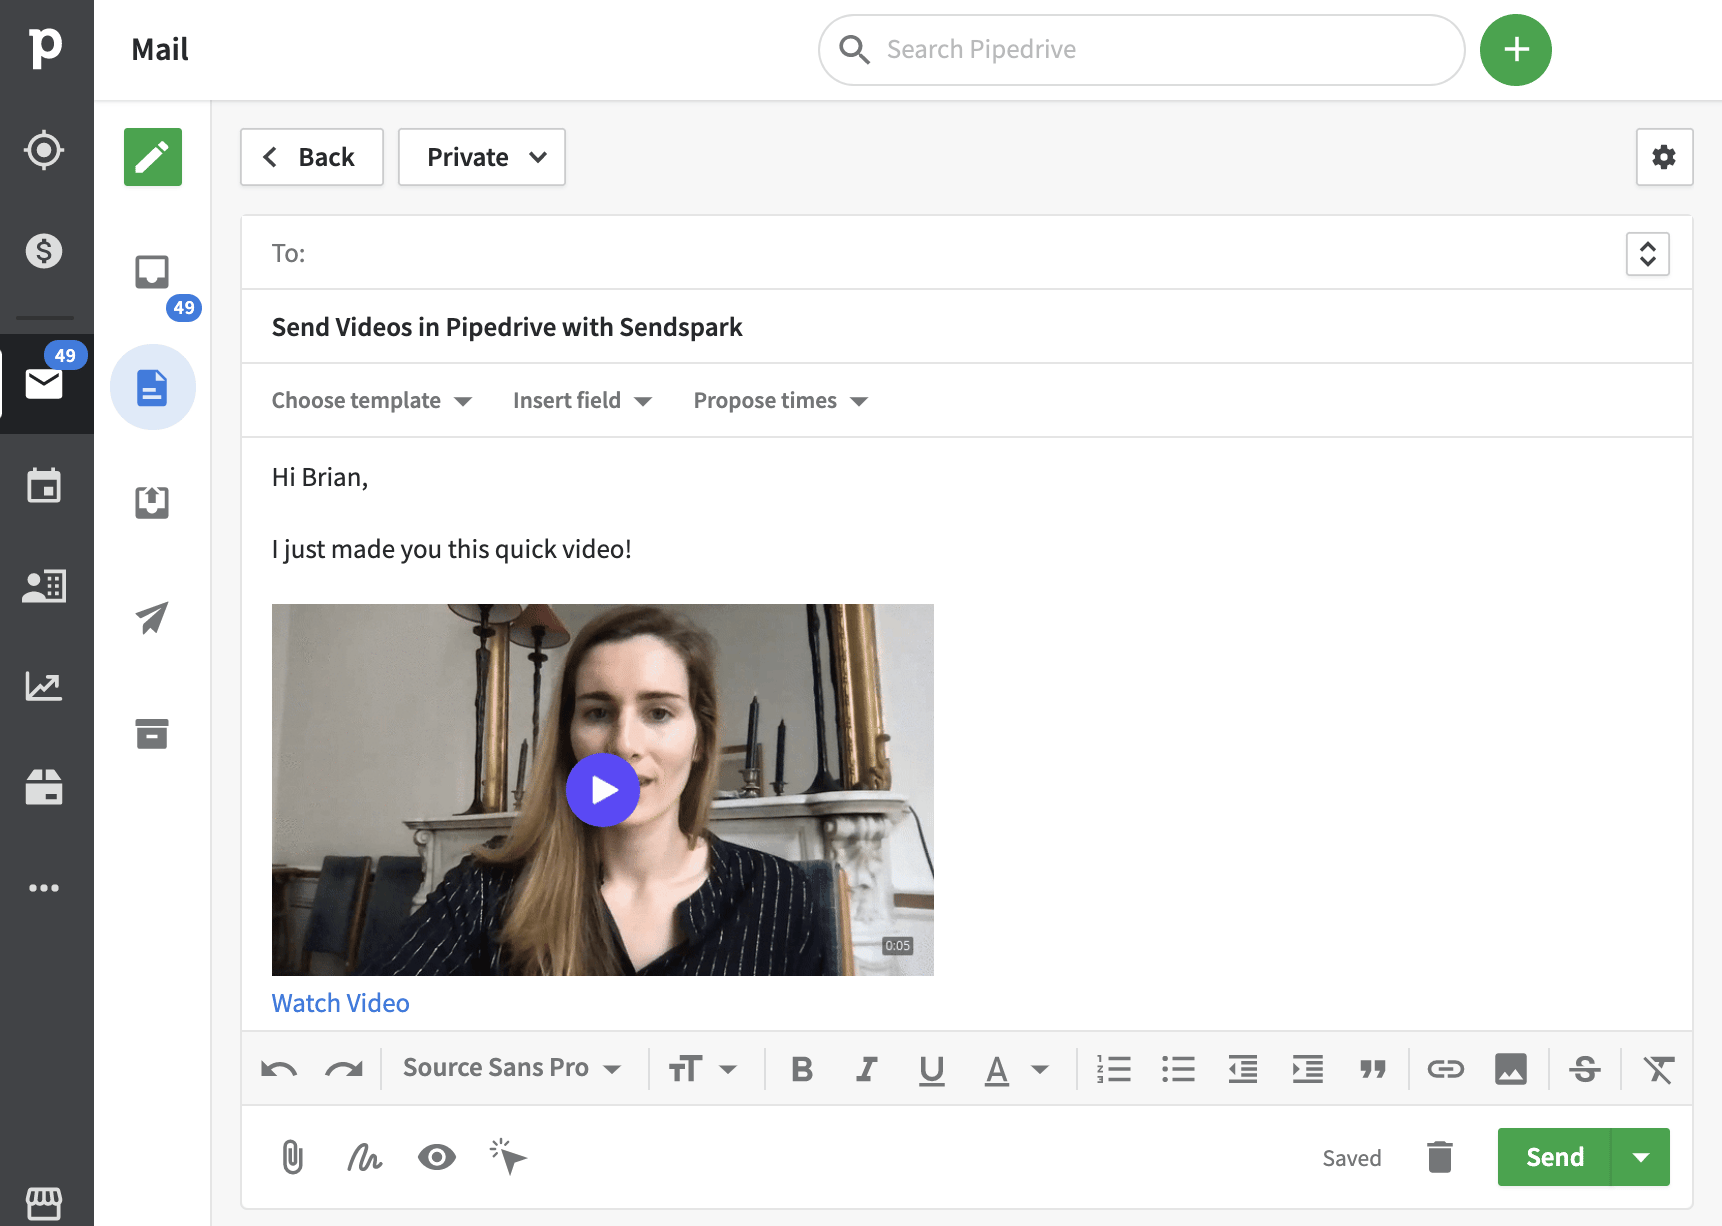Open the Archive folder icon
The height and width of the screenshot is (1226, 1722).
pos(152,733)
